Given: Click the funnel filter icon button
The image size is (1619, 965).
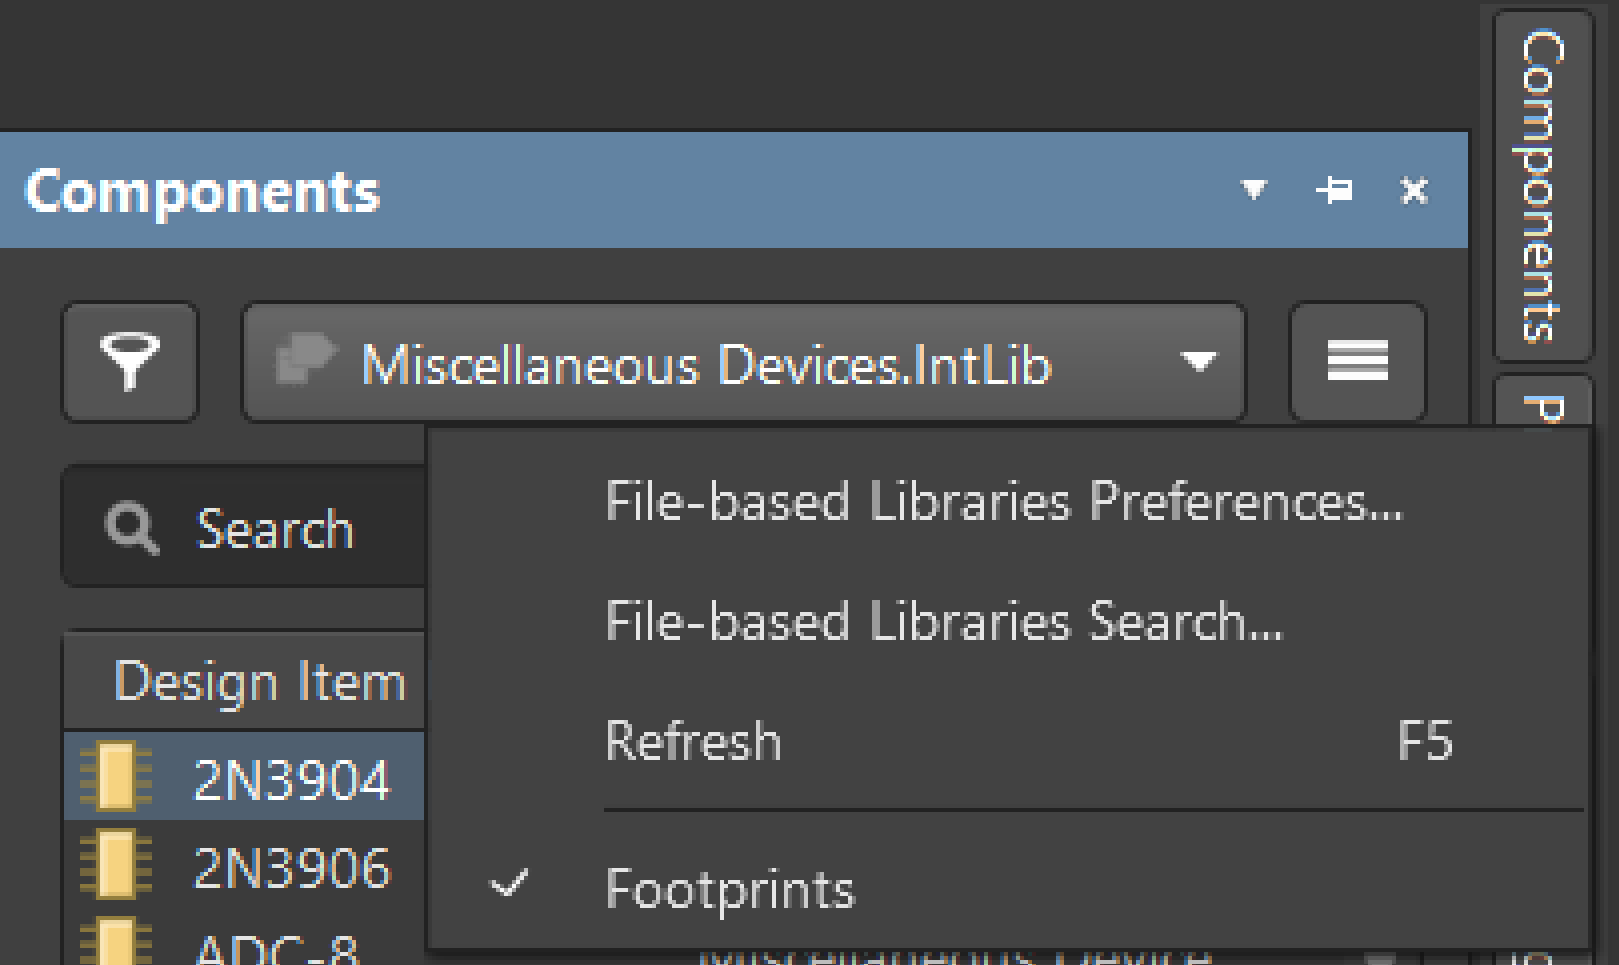Looking at the screenshot, I should 130,362.
